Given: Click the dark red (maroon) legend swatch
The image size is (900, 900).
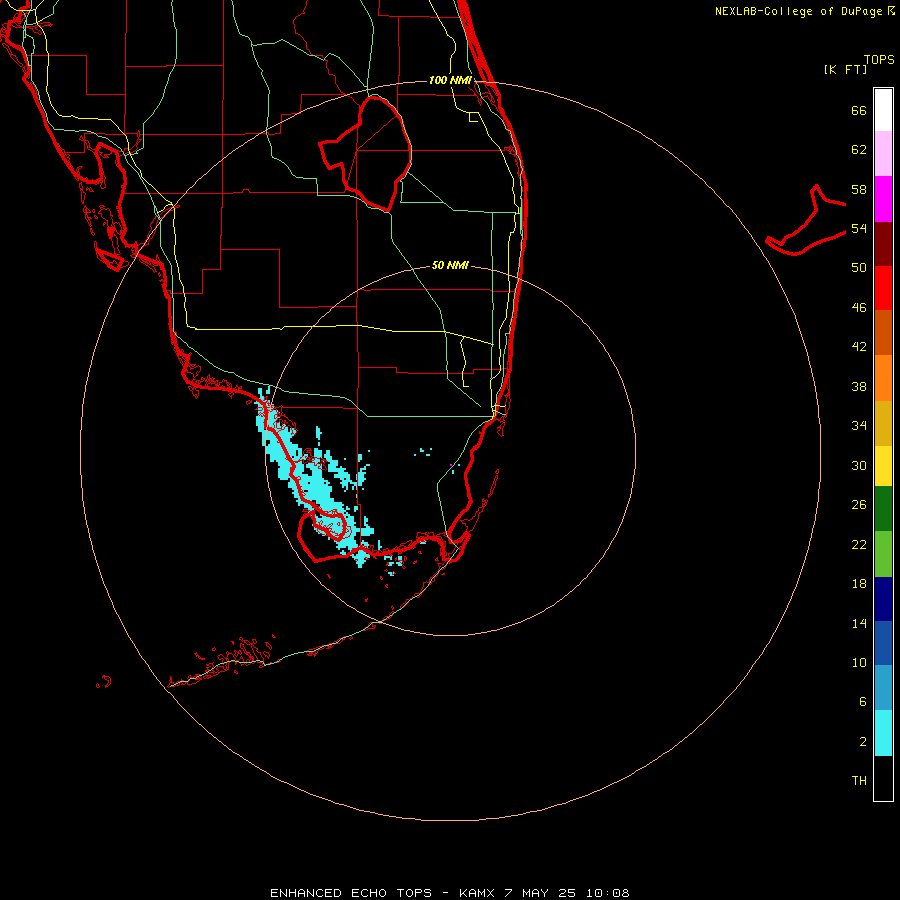Looking at the screenshot, I should point(883,244).
